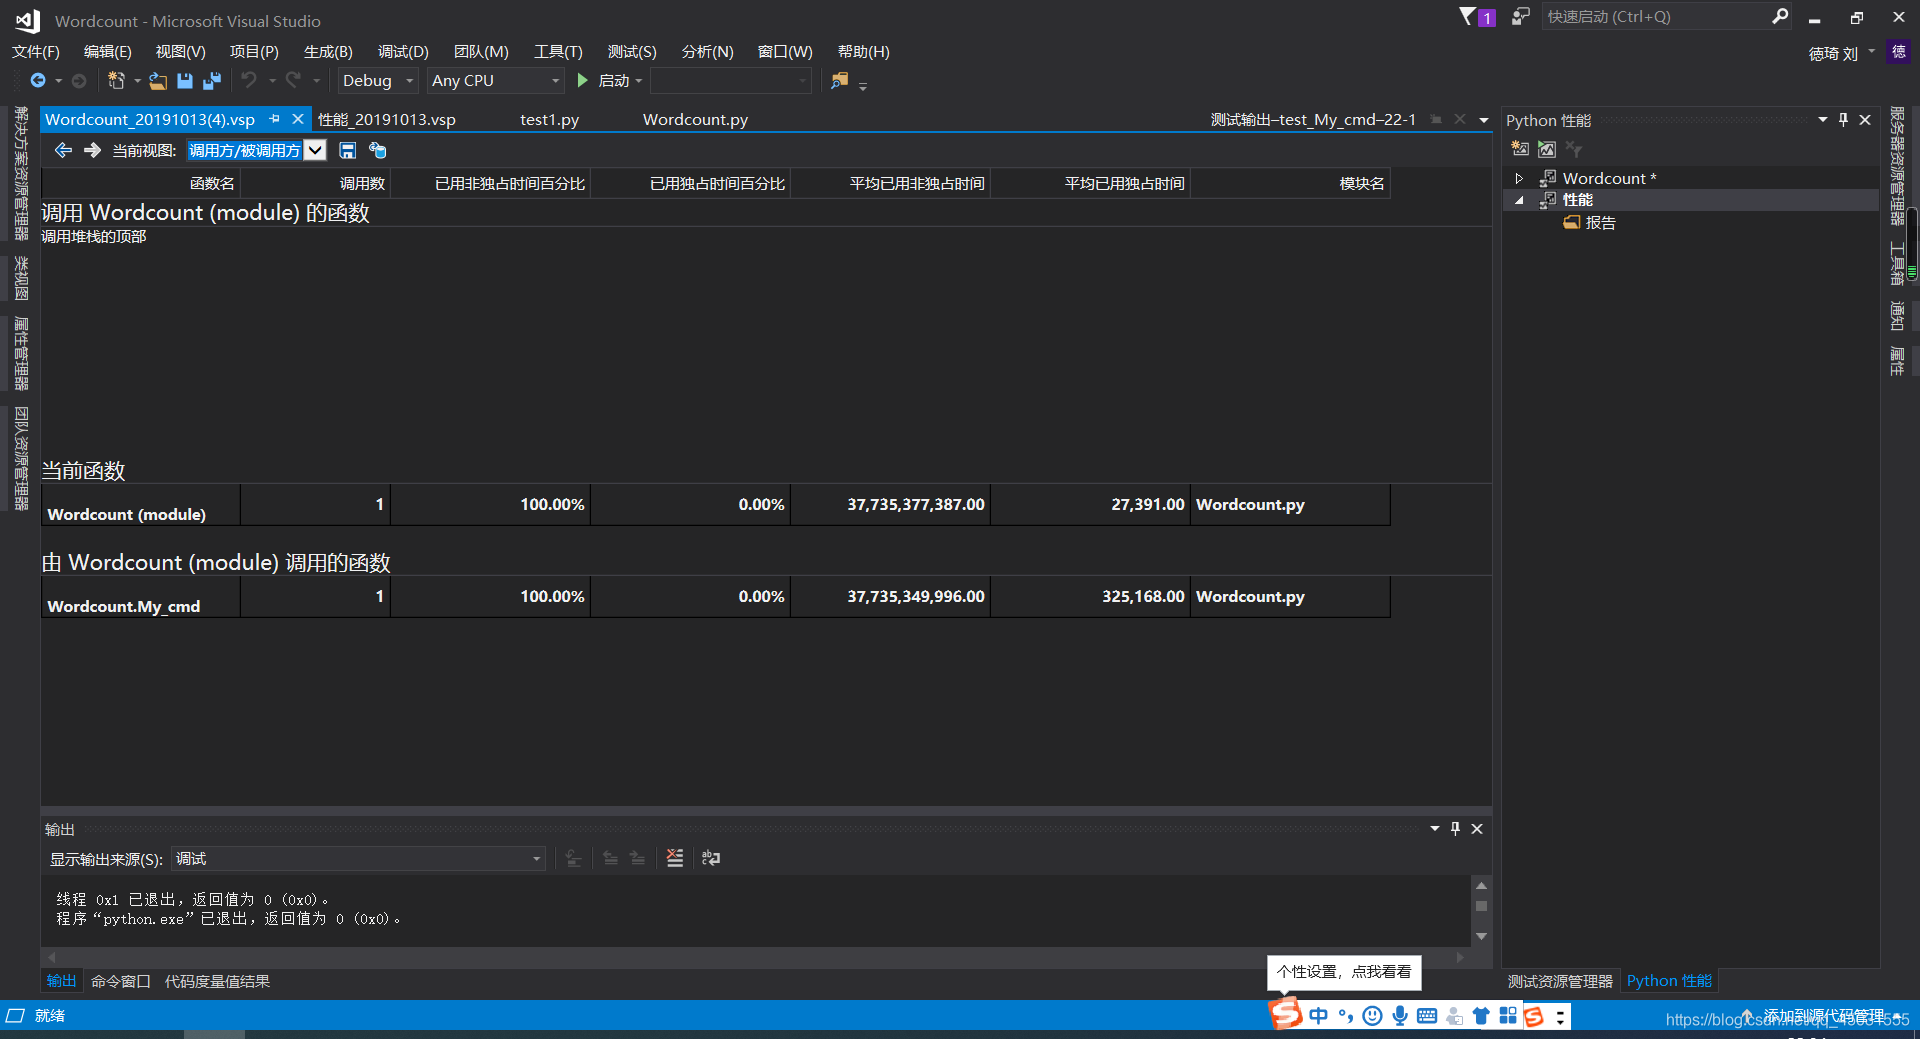The width and height of the screenshot is (1920, 1039).
Task: Click the Toggle Word Wrap output icon
Action: tap(711, 858)
